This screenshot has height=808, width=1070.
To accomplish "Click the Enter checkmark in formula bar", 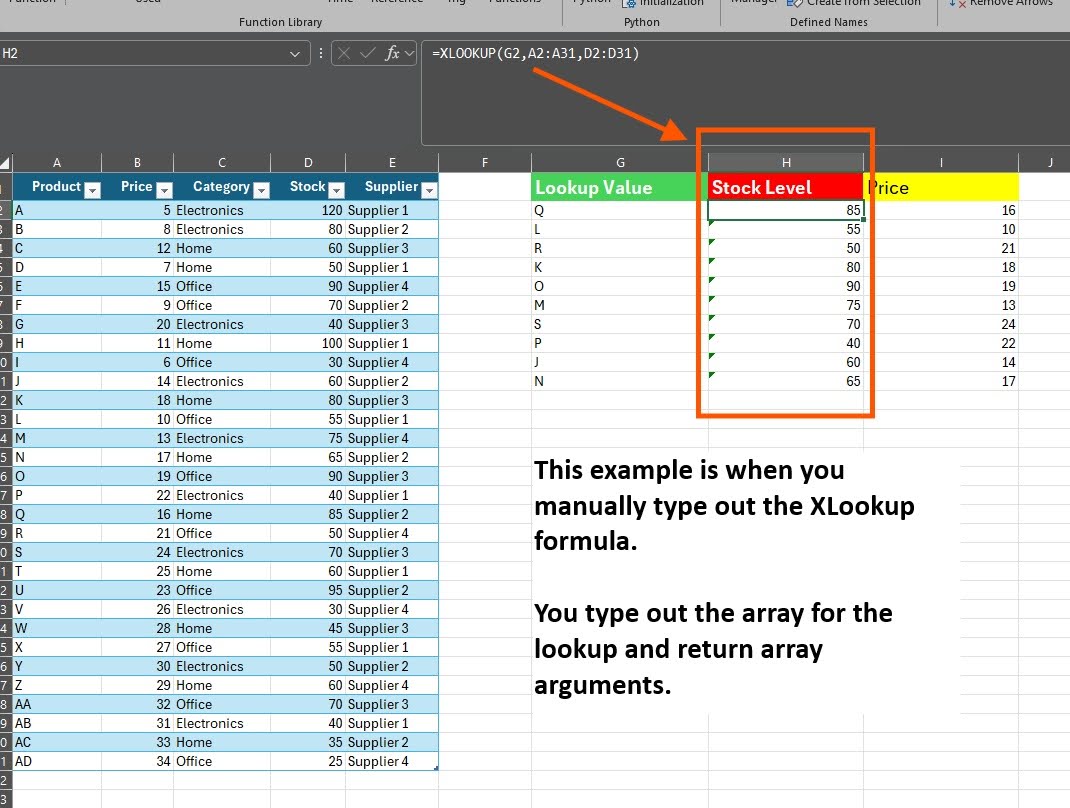I will click(x=368, y=53).
